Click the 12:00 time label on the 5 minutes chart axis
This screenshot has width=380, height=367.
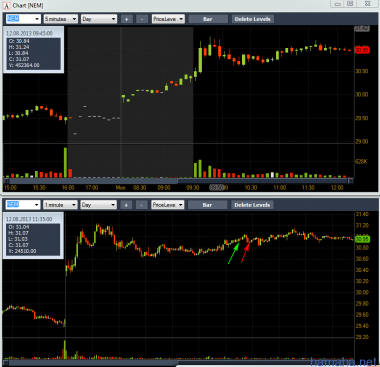[x=337, y=188]
